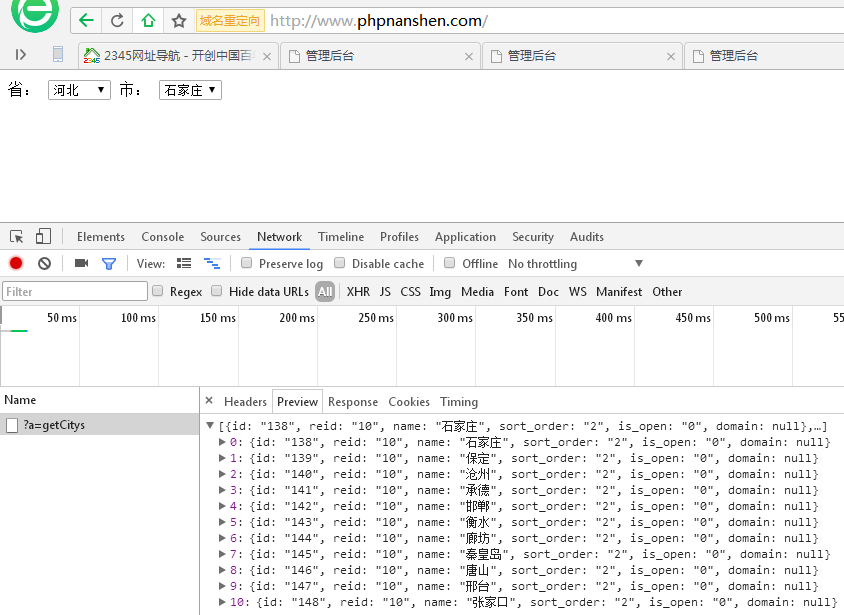
Task: Select the All filter button
Action: 325,292
